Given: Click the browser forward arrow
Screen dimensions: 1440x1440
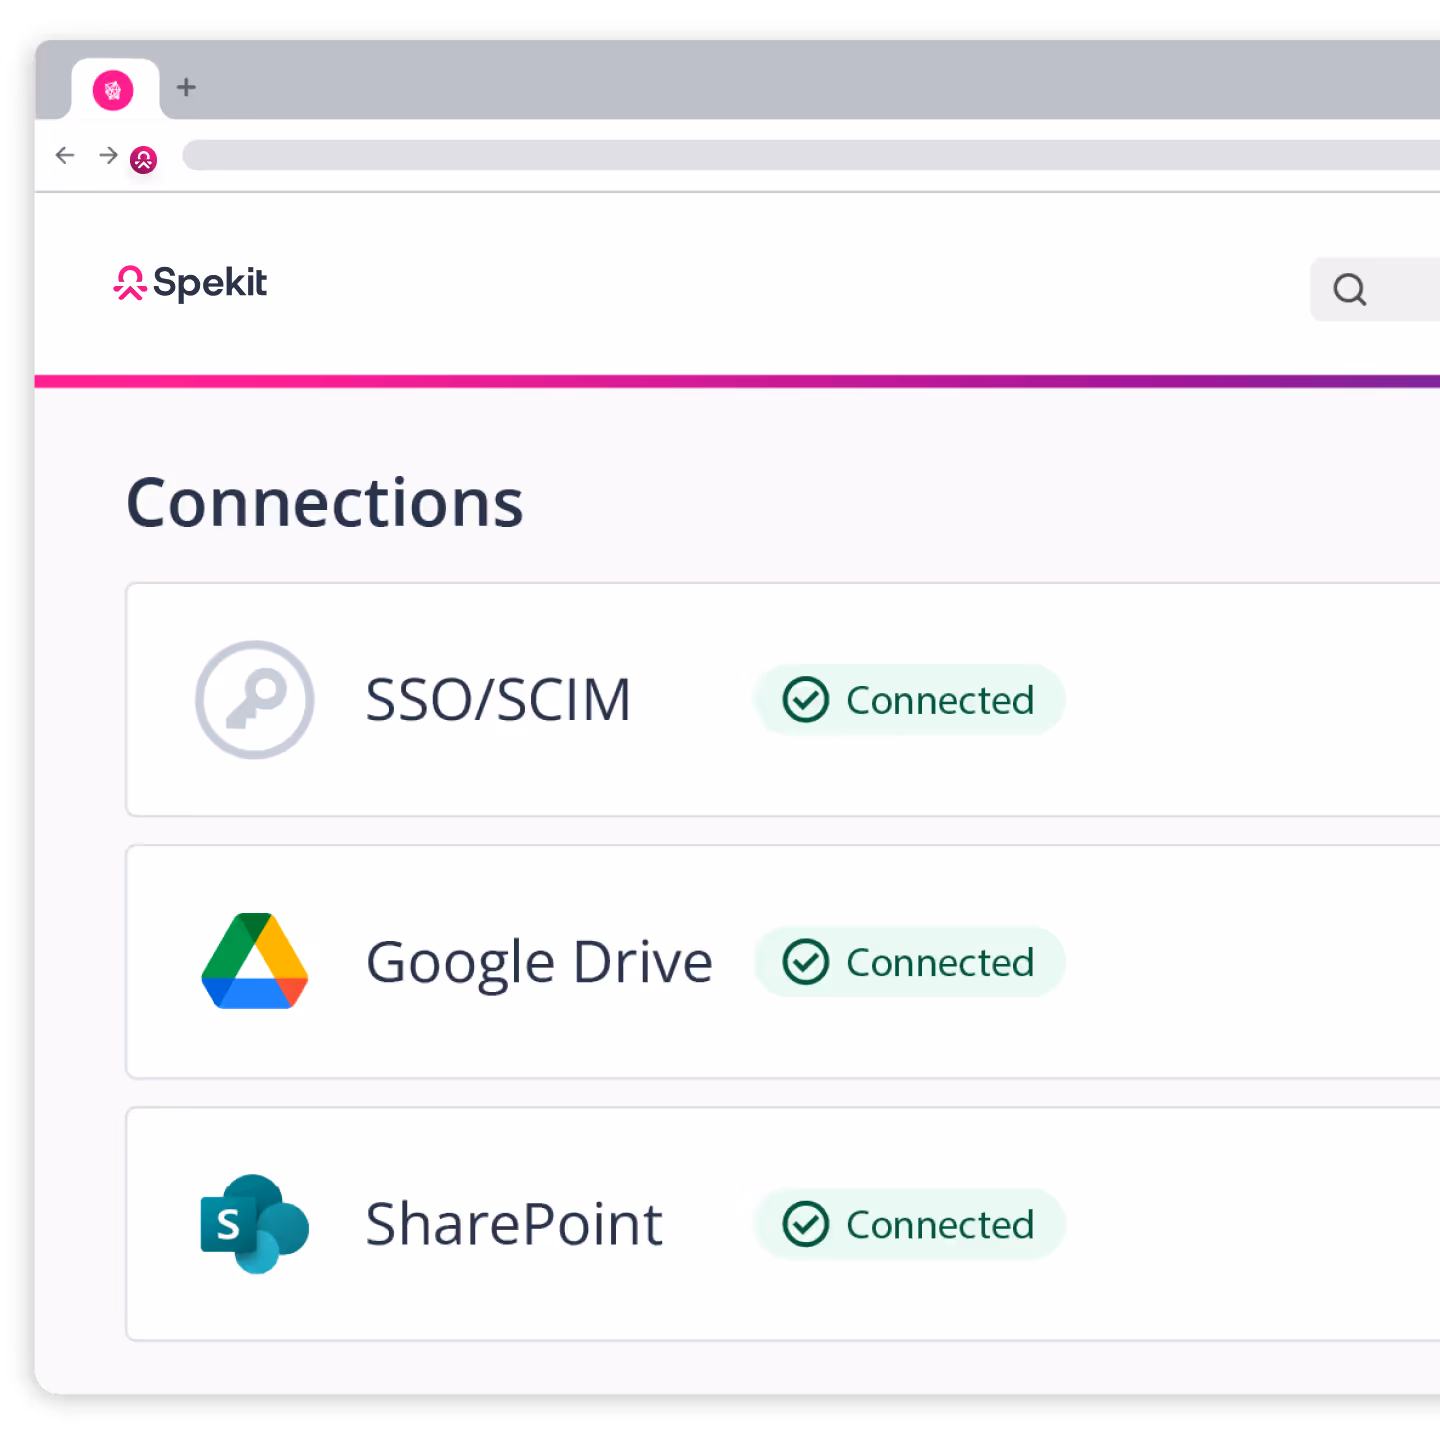Looking at the screenshot, I should [x=108, y=155].
